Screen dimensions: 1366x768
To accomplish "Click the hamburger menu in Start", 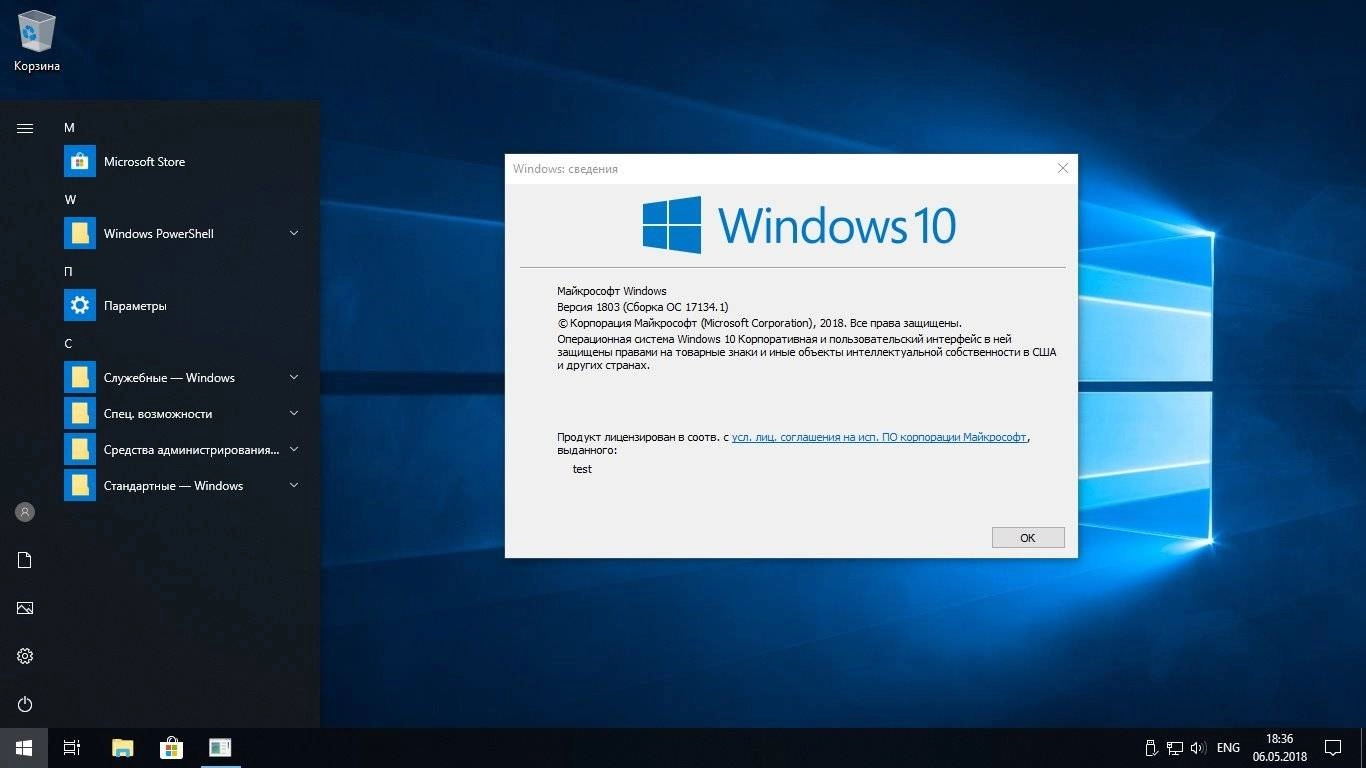I will click(x=25, y=128).
